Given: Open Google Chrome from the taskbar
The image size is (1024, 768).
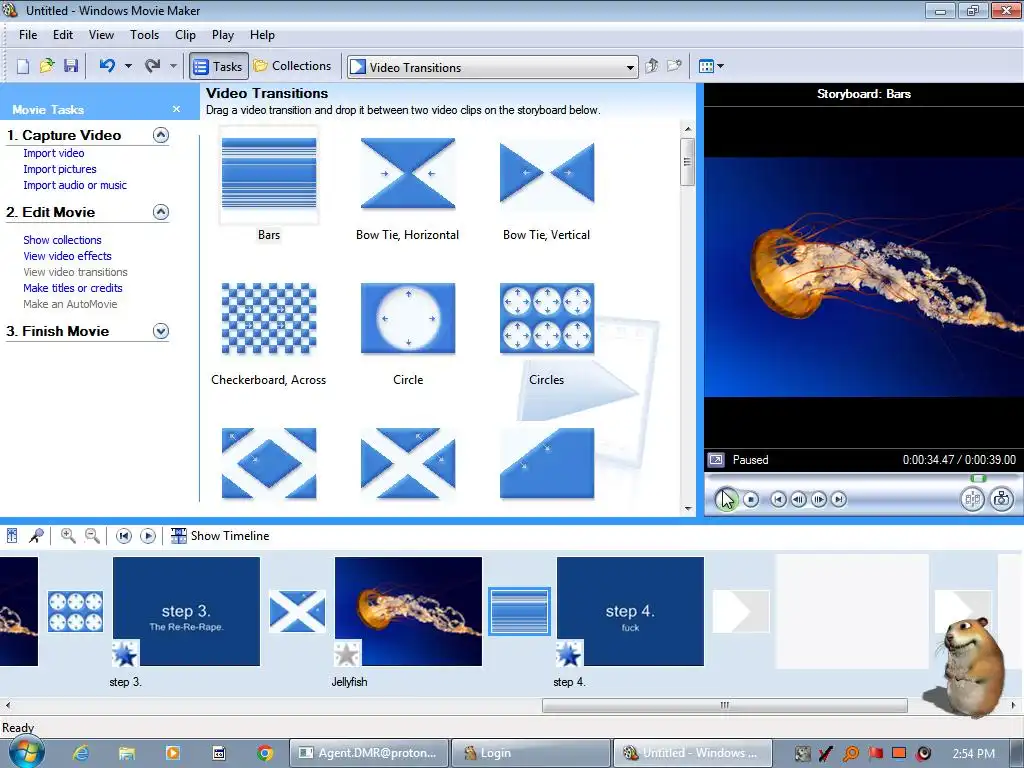Looking at the screenshot, I should [x=264, y=753].
